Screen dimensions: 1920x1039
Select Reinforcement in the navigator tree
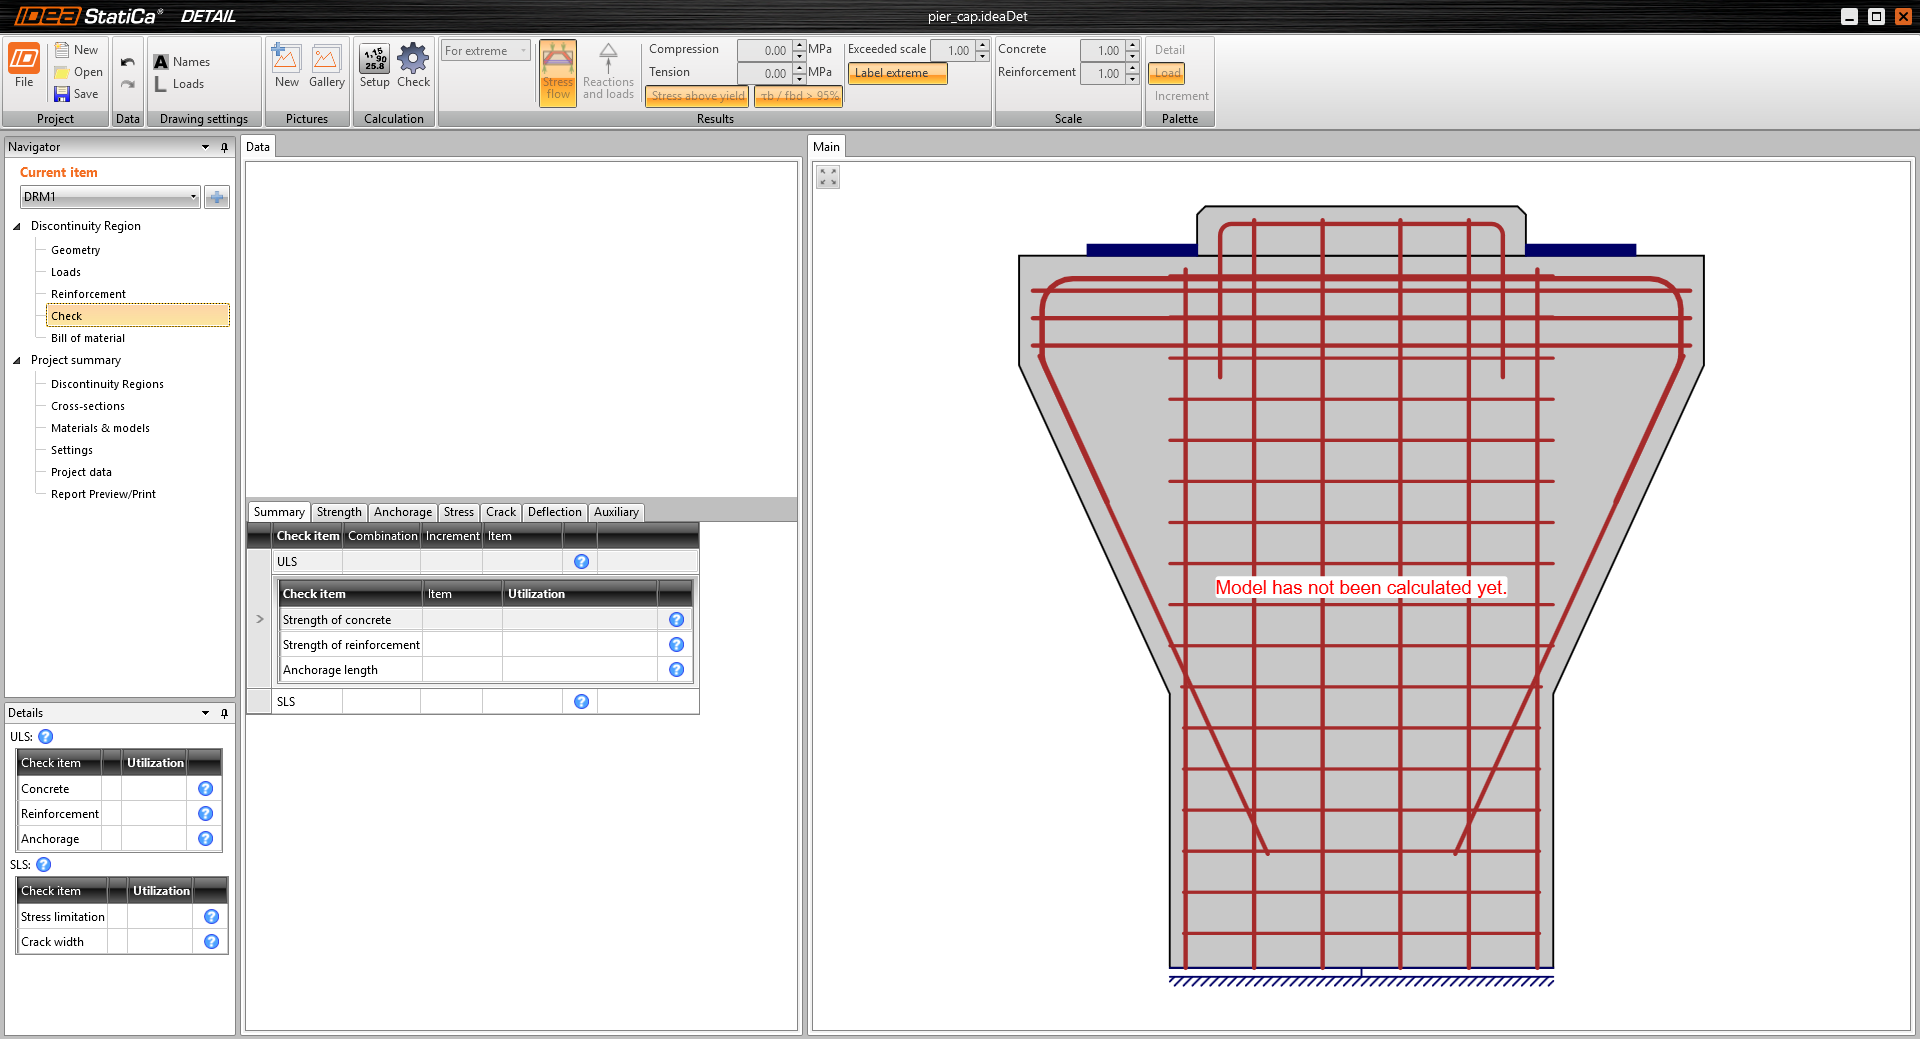click(88, 294)
